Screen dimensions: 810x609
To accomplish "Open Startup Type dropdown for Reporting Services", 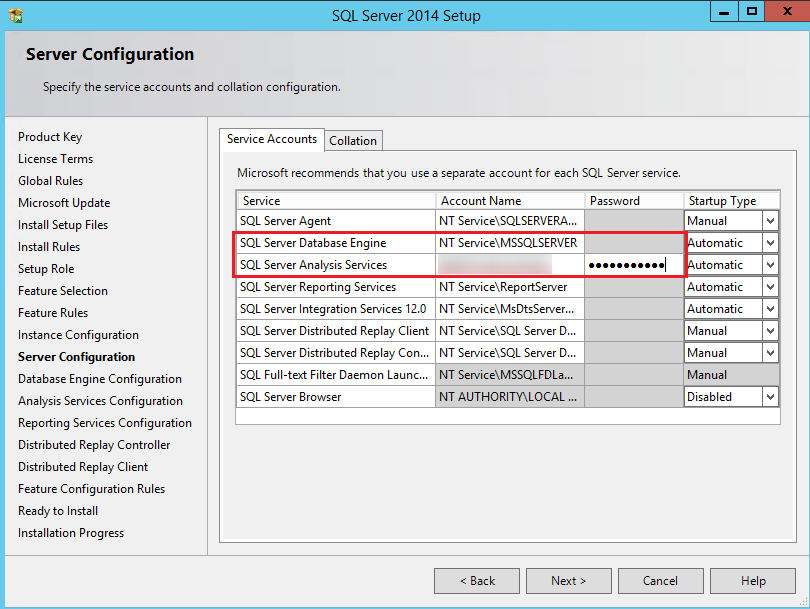I will point(770,287).
